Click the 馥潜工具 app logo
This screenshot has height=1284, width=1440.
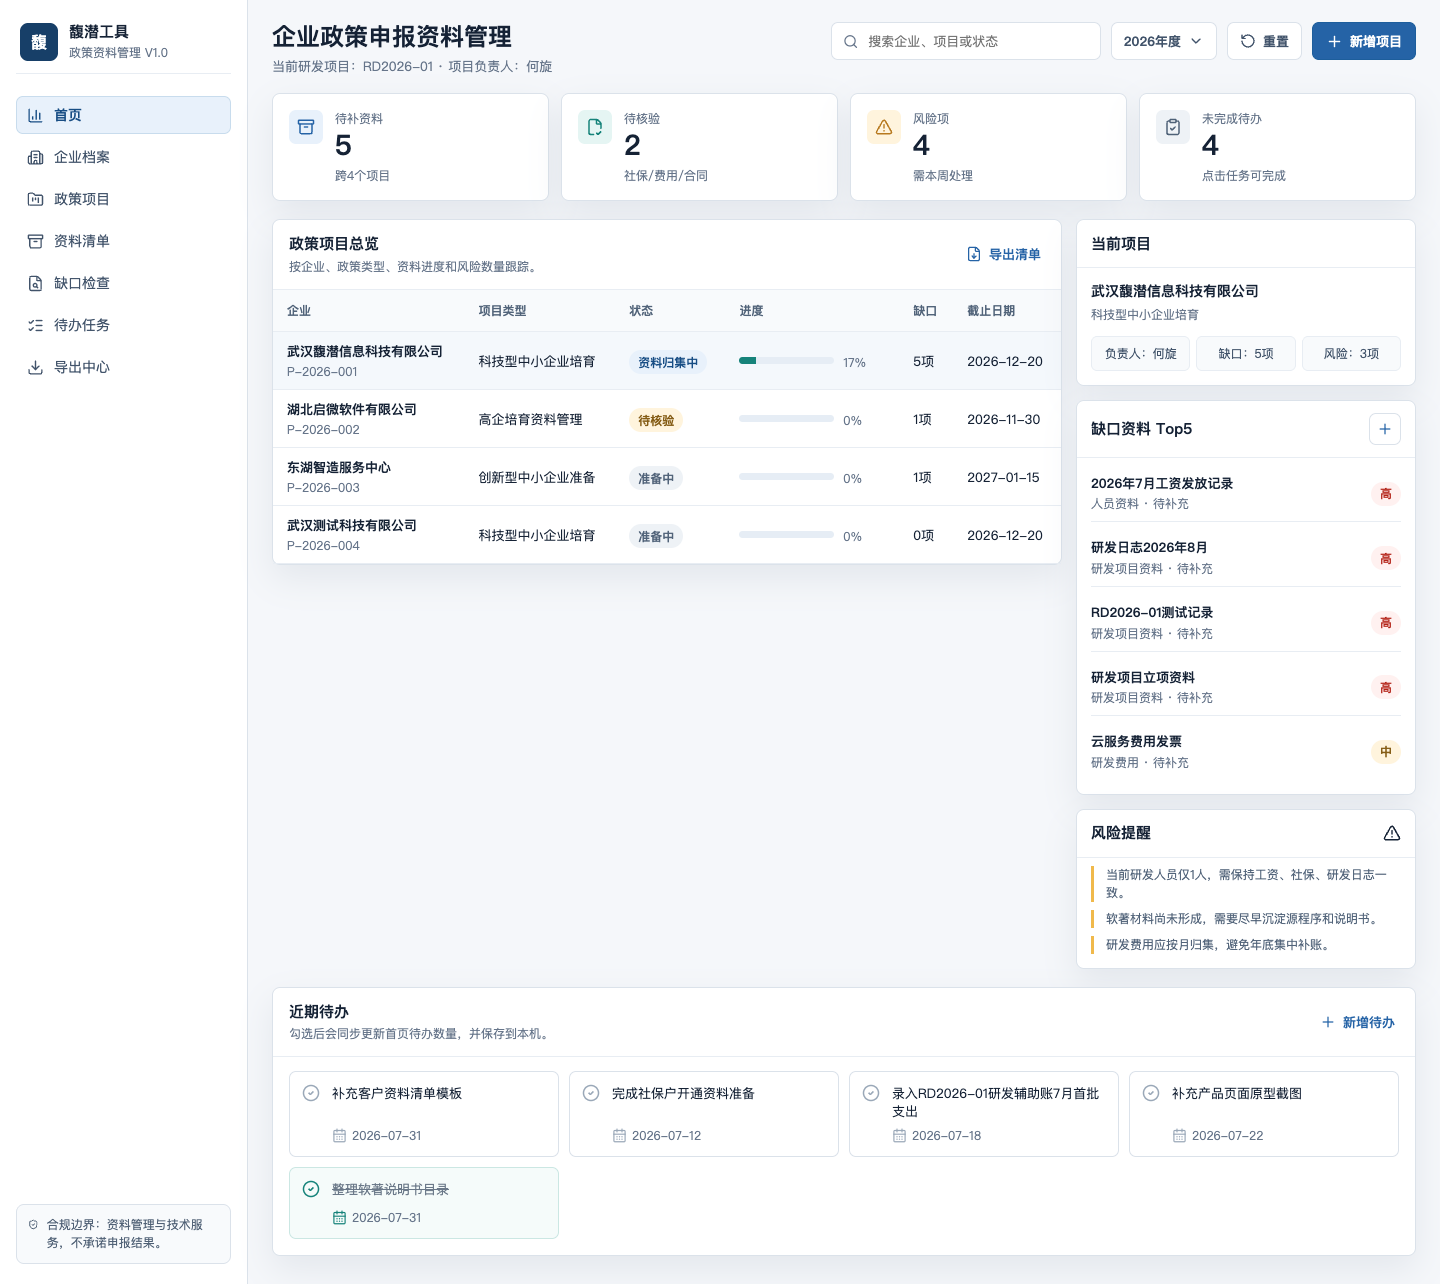tap(39, 42)
